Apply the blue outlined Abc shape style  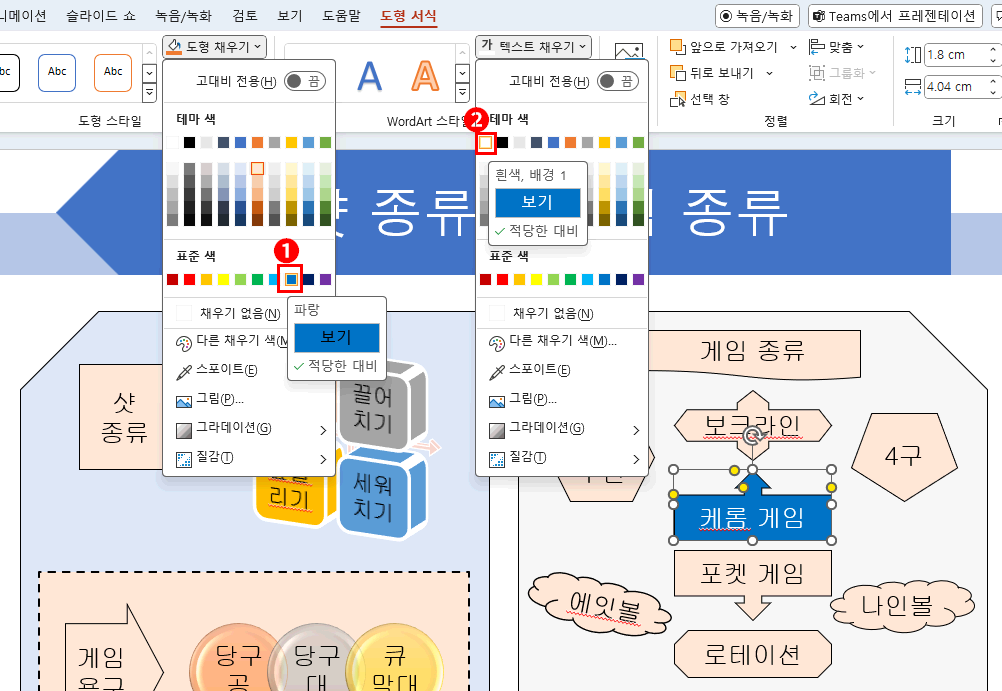(x=57, y=72)
